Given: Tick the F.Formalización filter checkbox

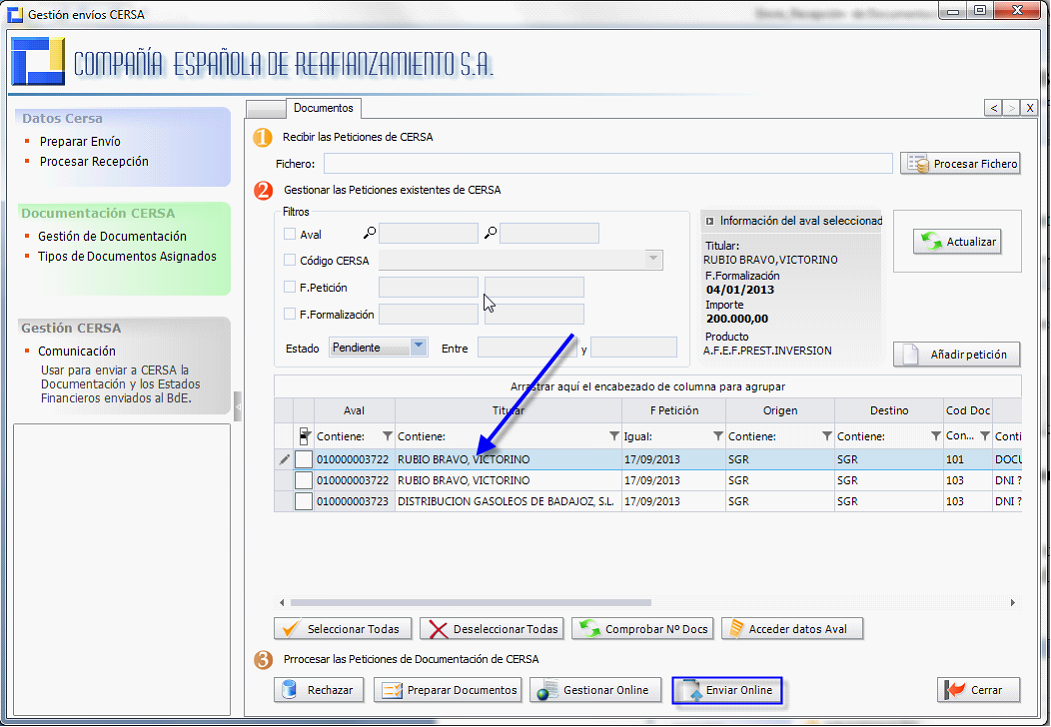Looking at the screenshot, I should pos(290,314).
